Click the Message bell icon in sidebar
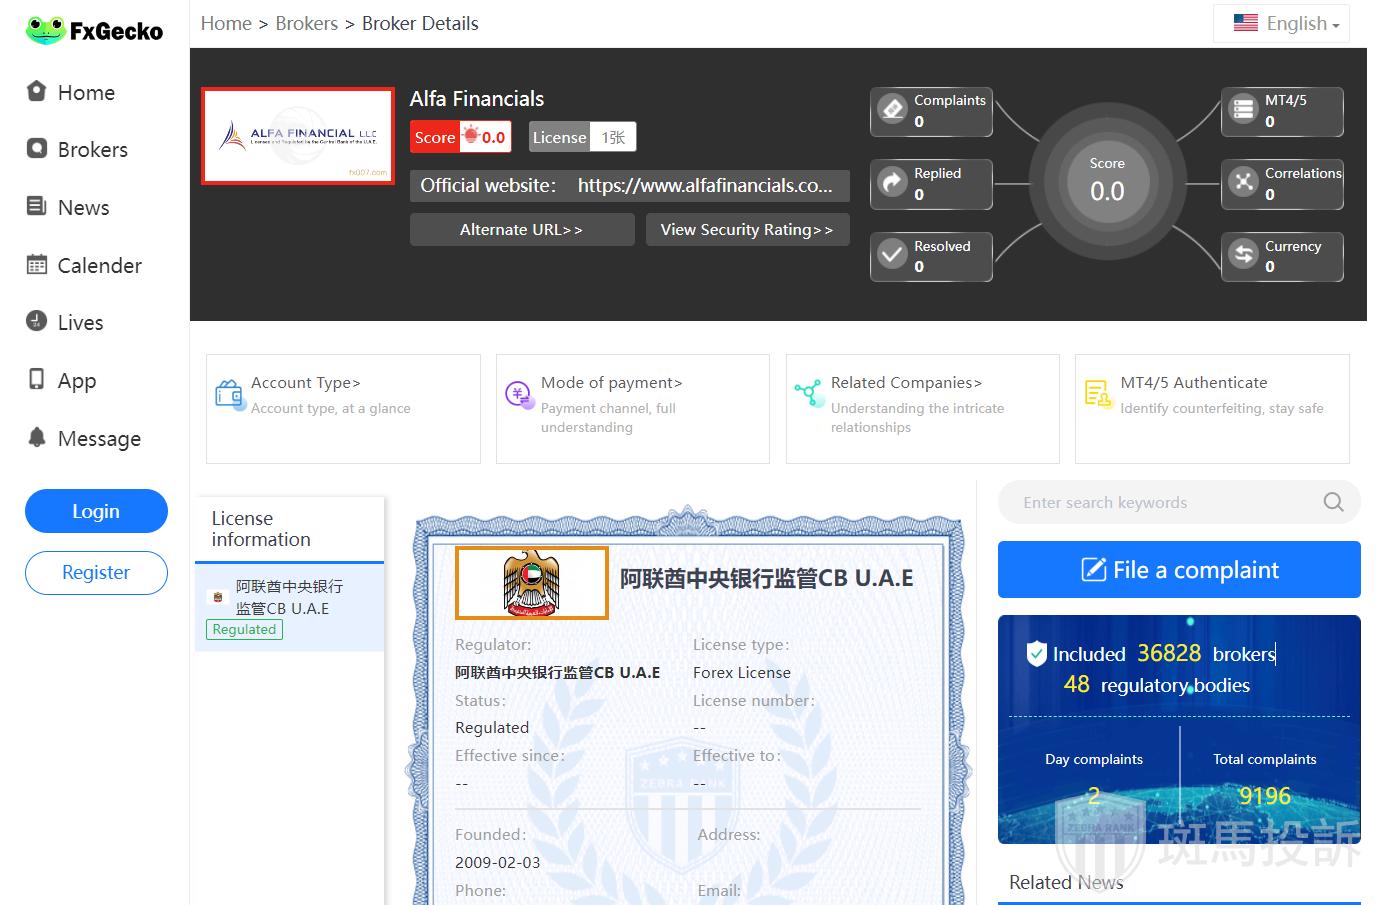1380x905 pixels. click(x=37, y=438)
